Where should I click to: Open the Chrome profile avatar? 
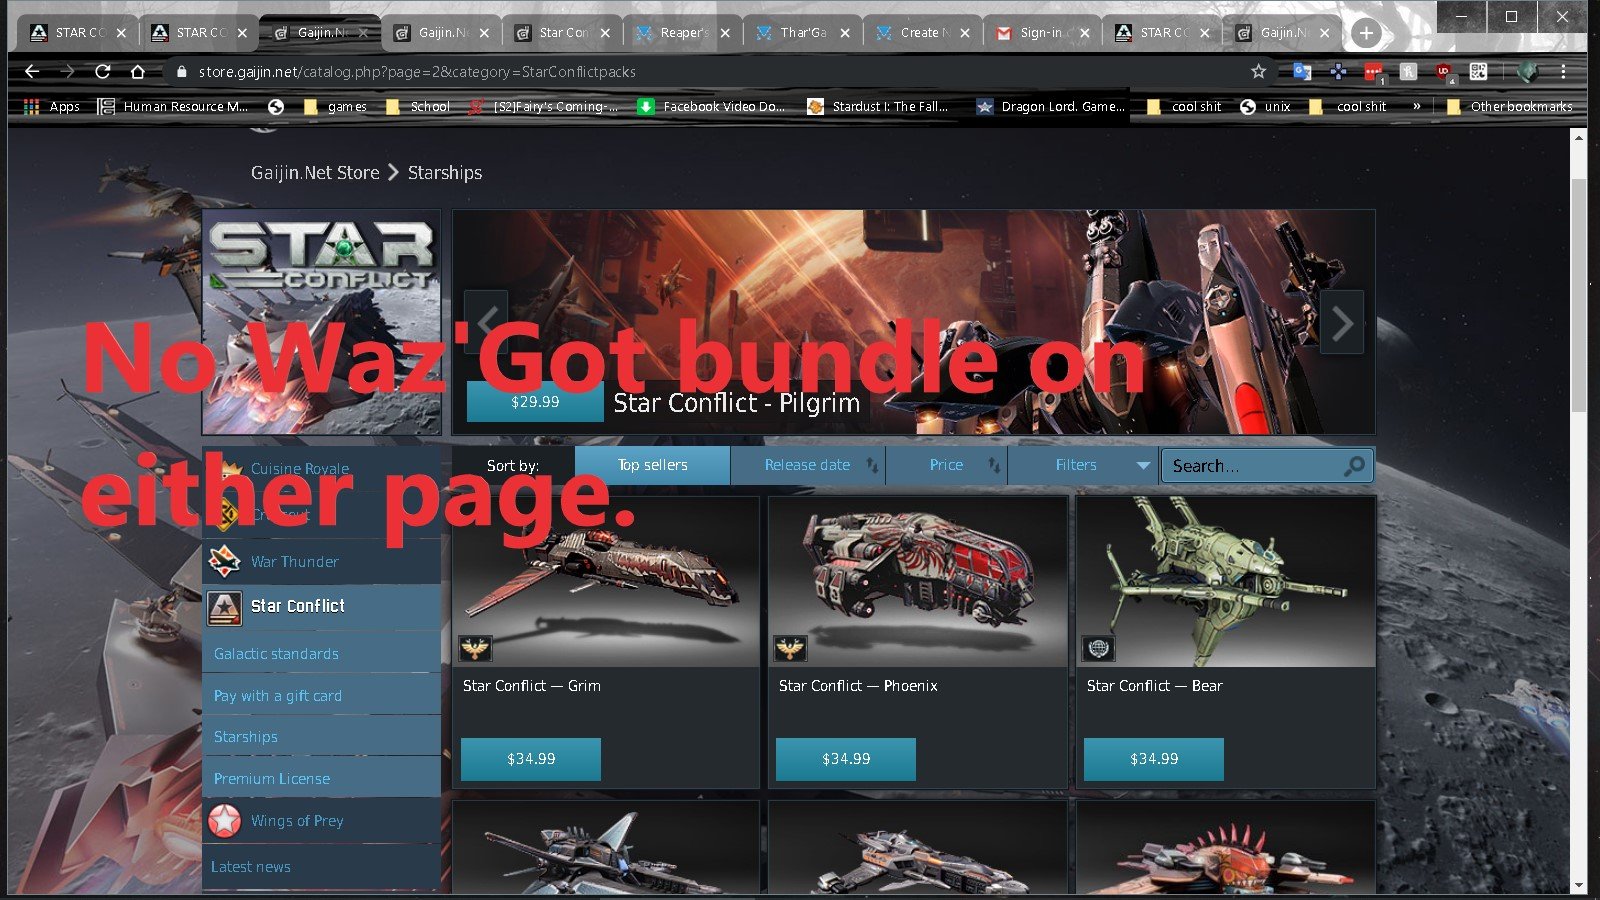pos(1527,71)
